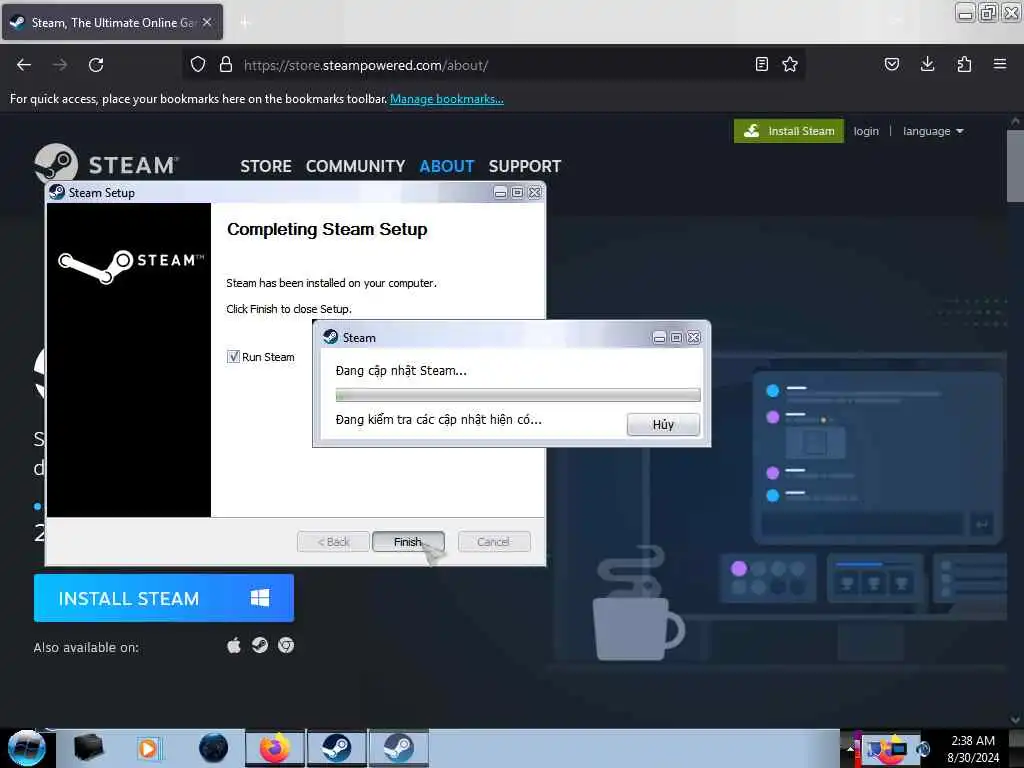Screen dimensions: 1024x768
Task: Go back with the browser back arrow
Action: (24, 65)
